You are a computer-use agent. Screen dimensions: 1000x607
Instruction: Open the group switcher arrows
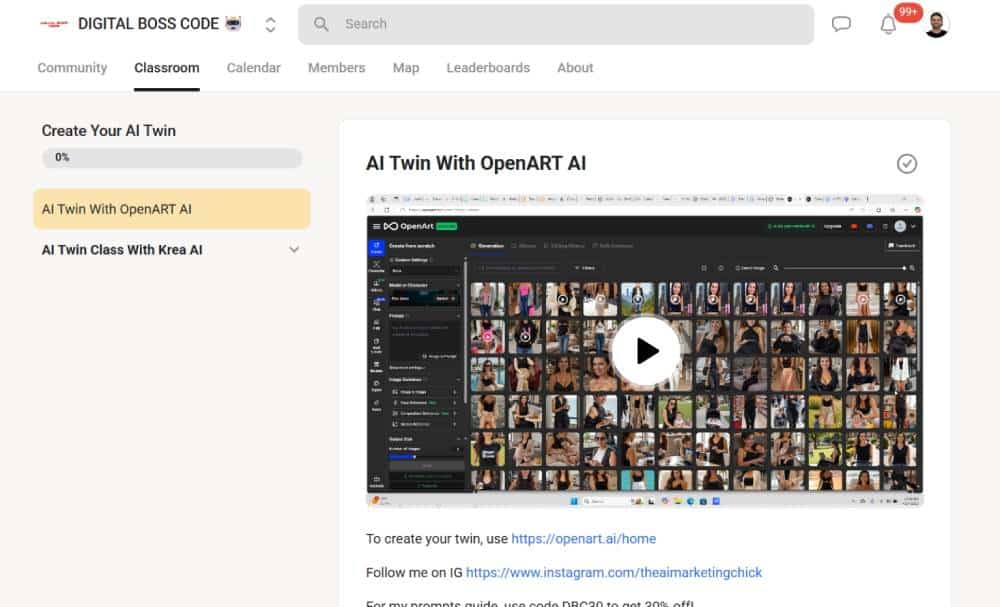pyautogui.click(x=270, y=24)
